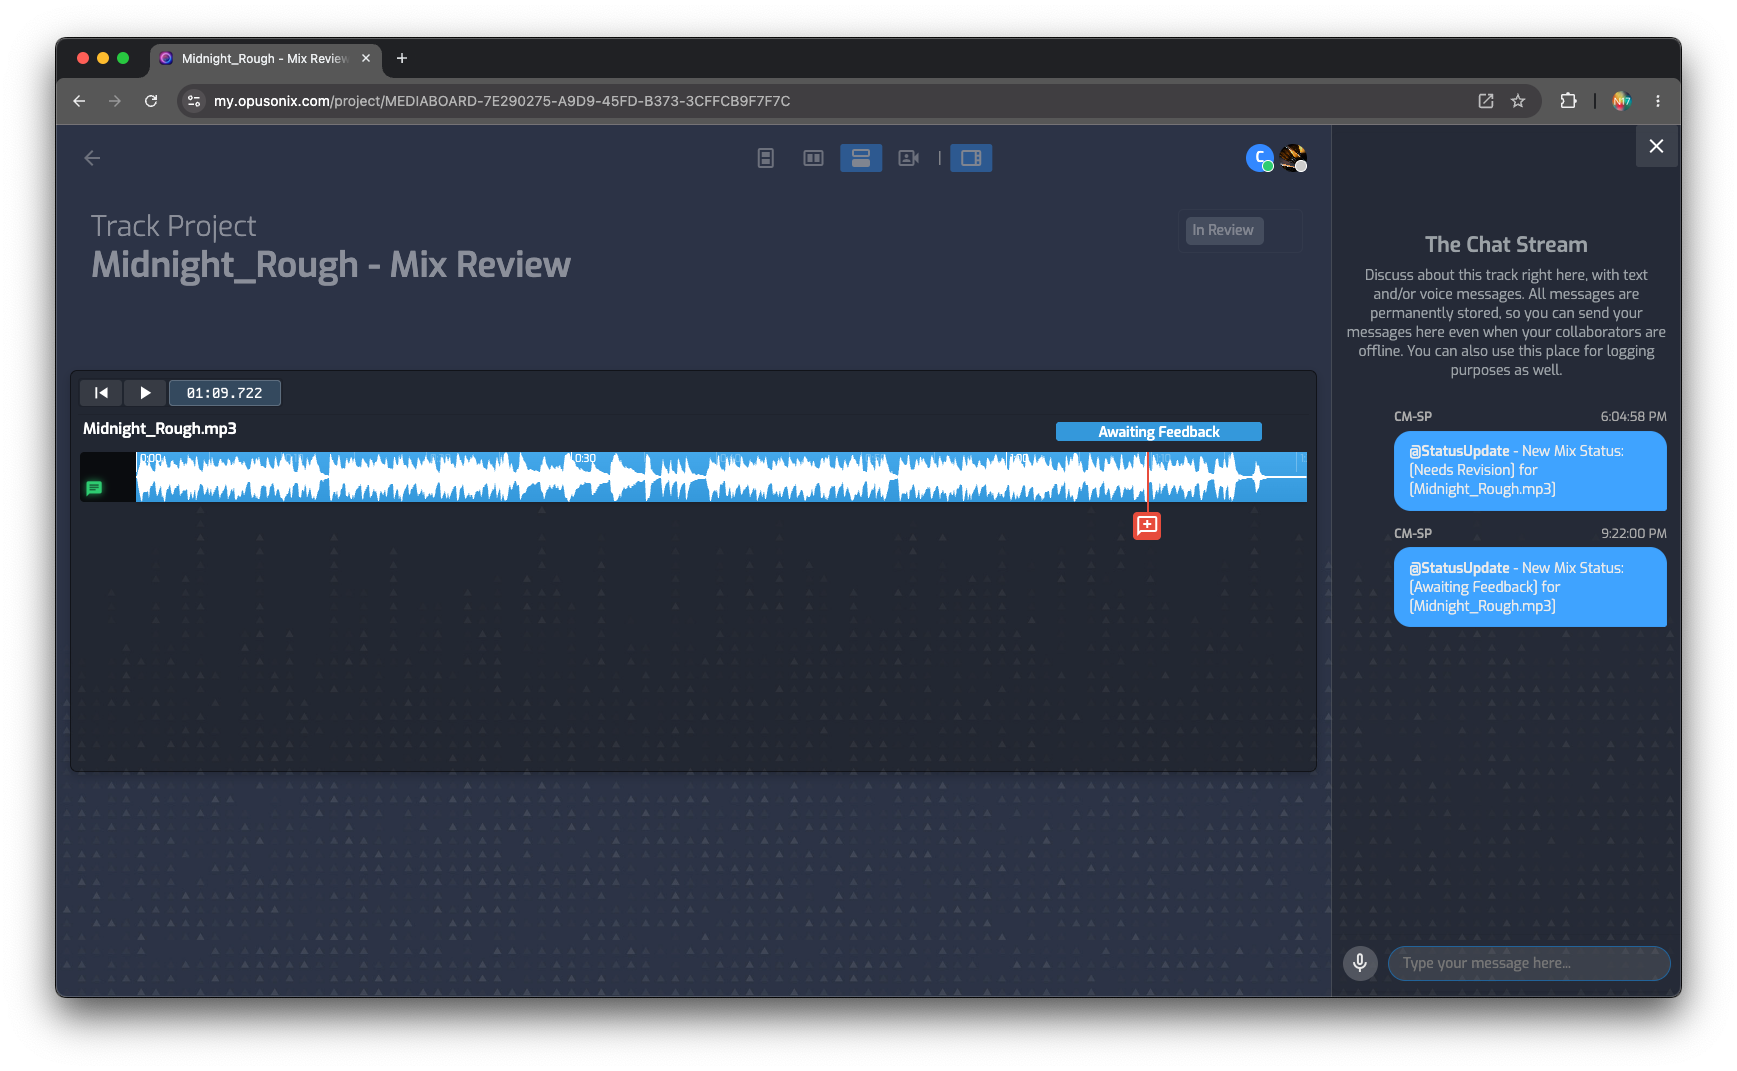Focus the 'Type your message here' field
Viewport: 1737px width, 1071px height.
[1529, 963]
